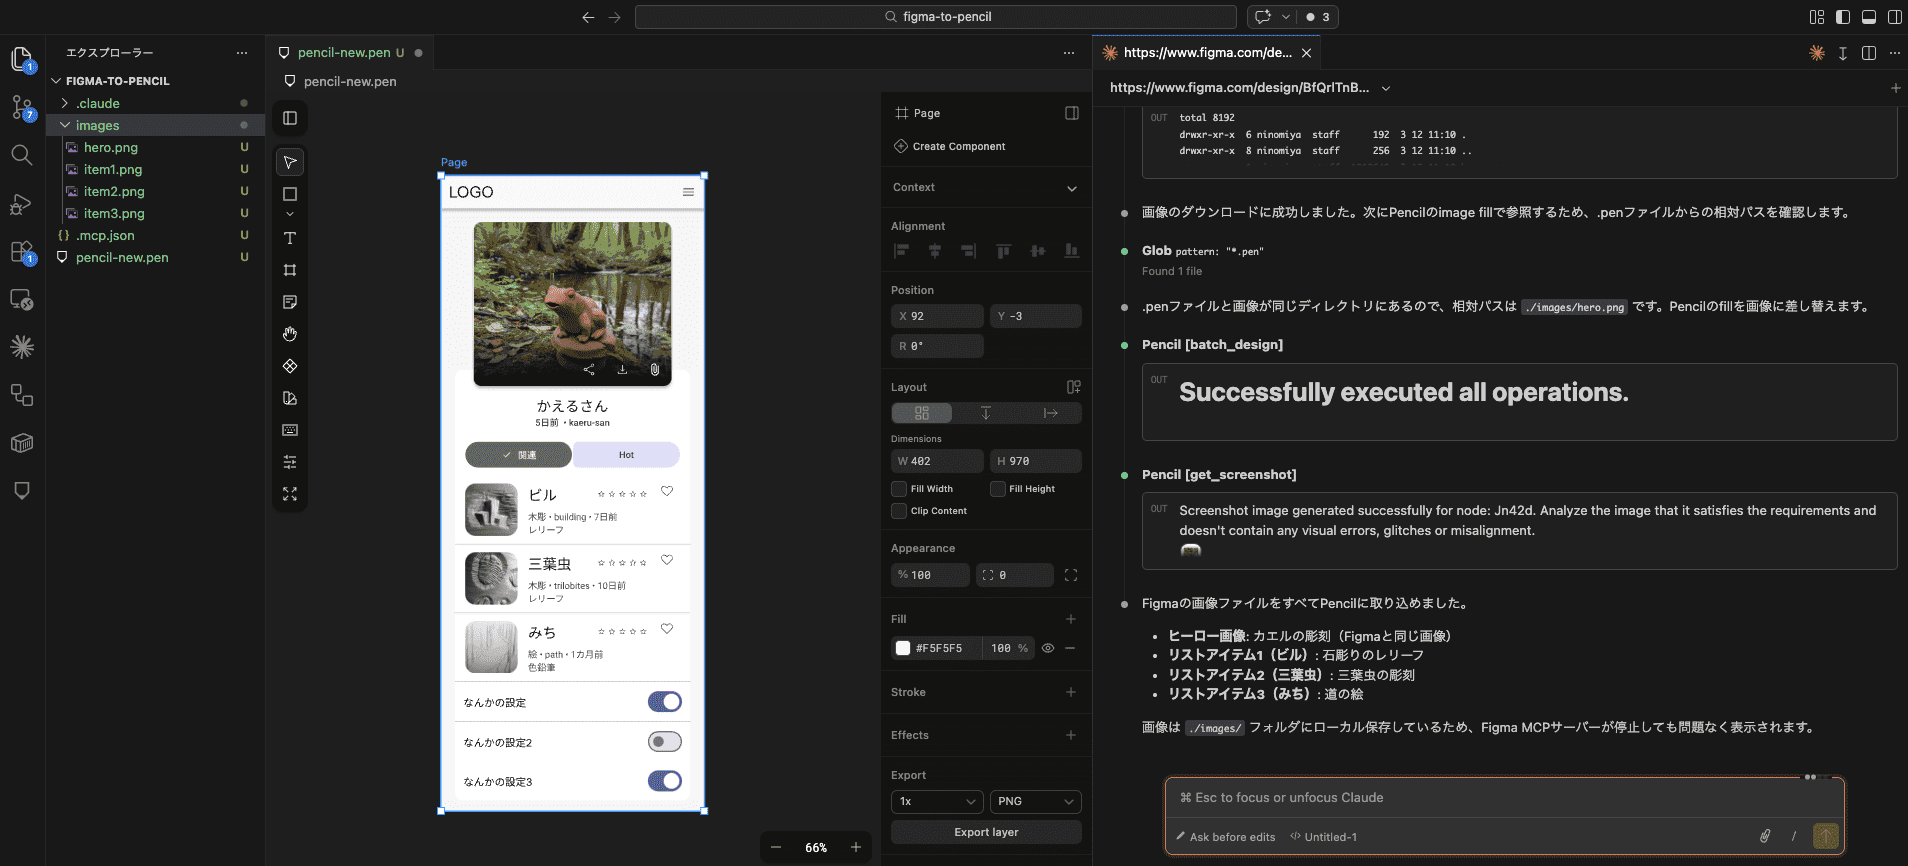This screenshot has height=866, width=1908.
Task: Click the zoom-in plus button
Action: pyautogui.click(x=856, y=847)
